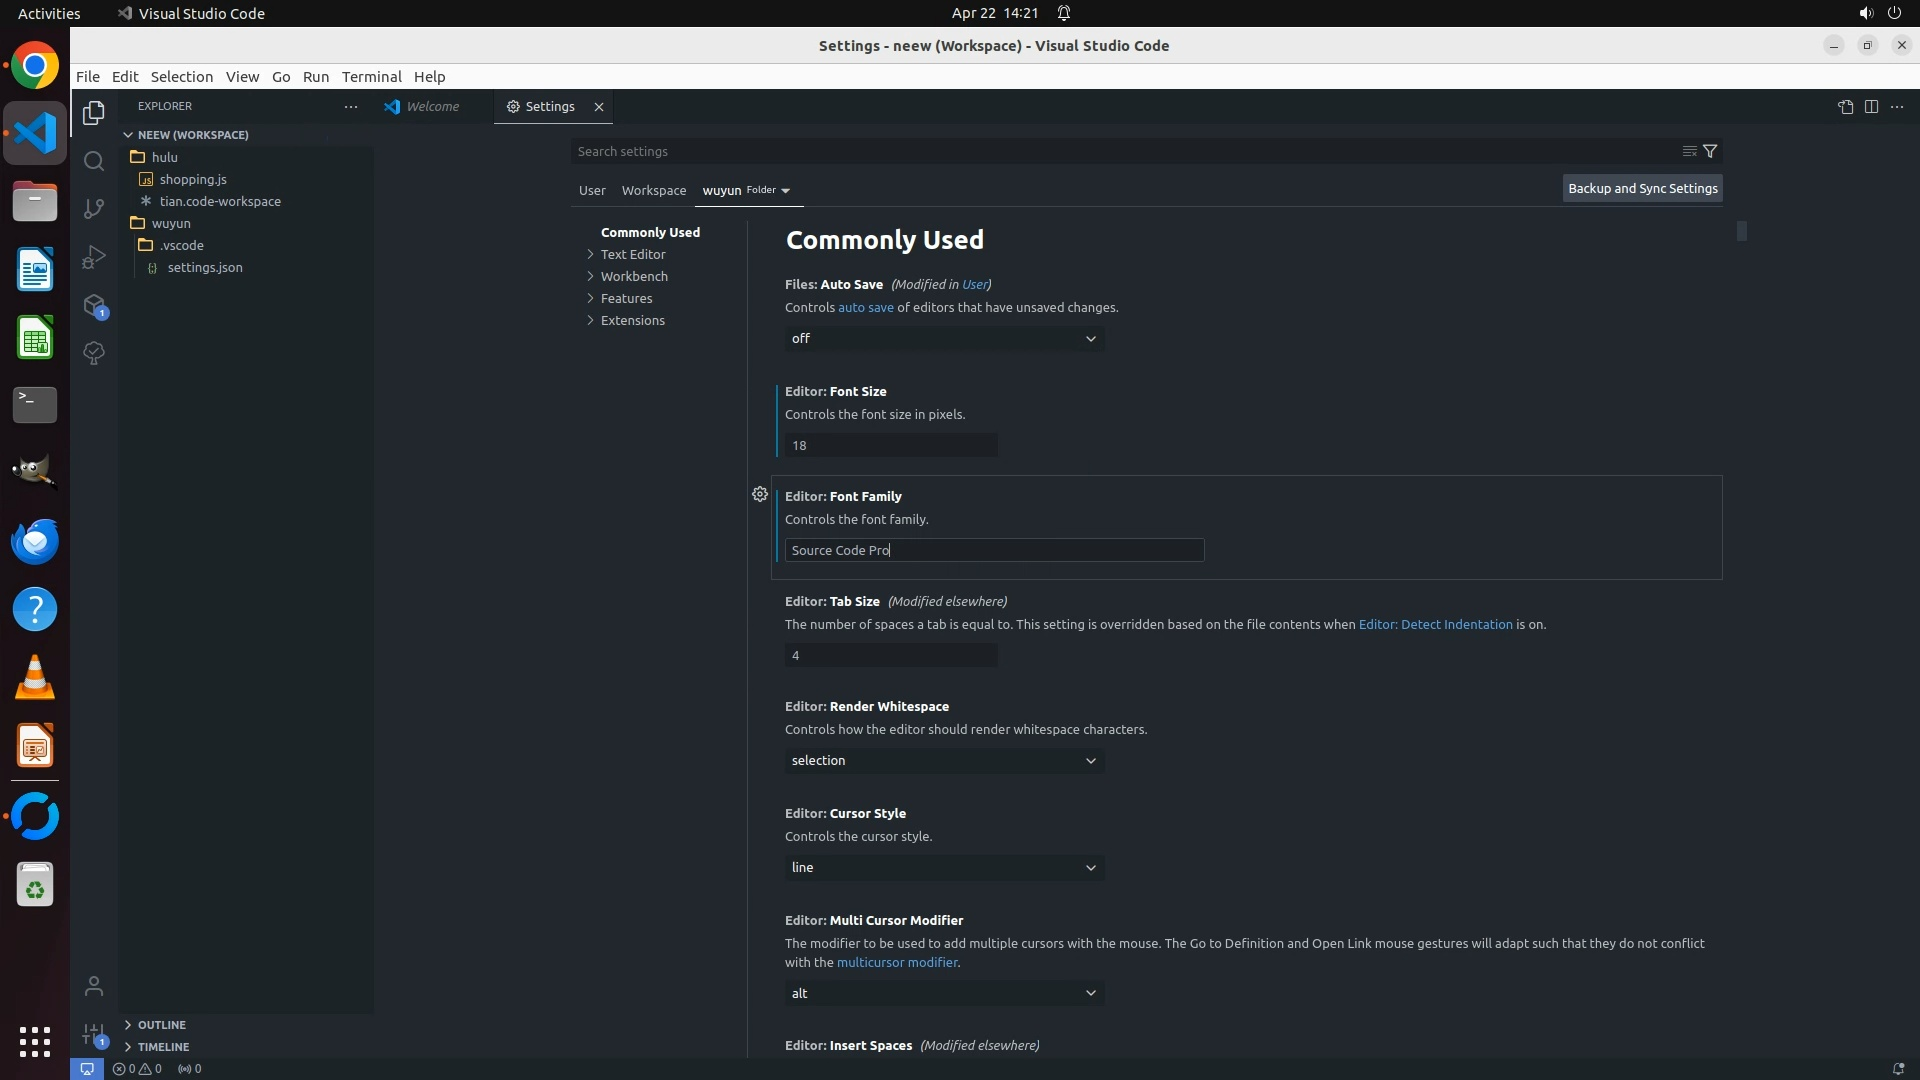Open the Auto Save dropdown
Screen dimensions: 1920x1080
coord(944,339)
